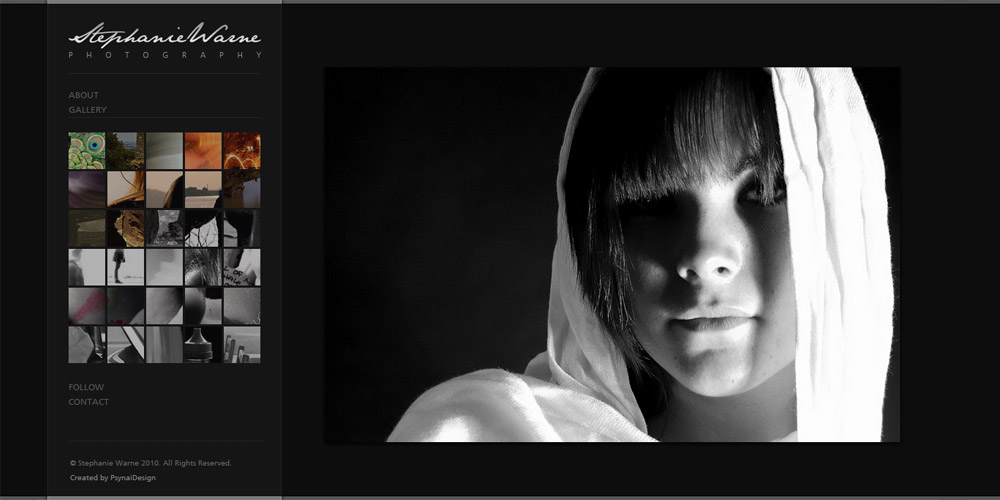This screenshot has width=1000, height=500.
Task: Select the red streak thumbnail in the fifth row
Action: (86, 306)
